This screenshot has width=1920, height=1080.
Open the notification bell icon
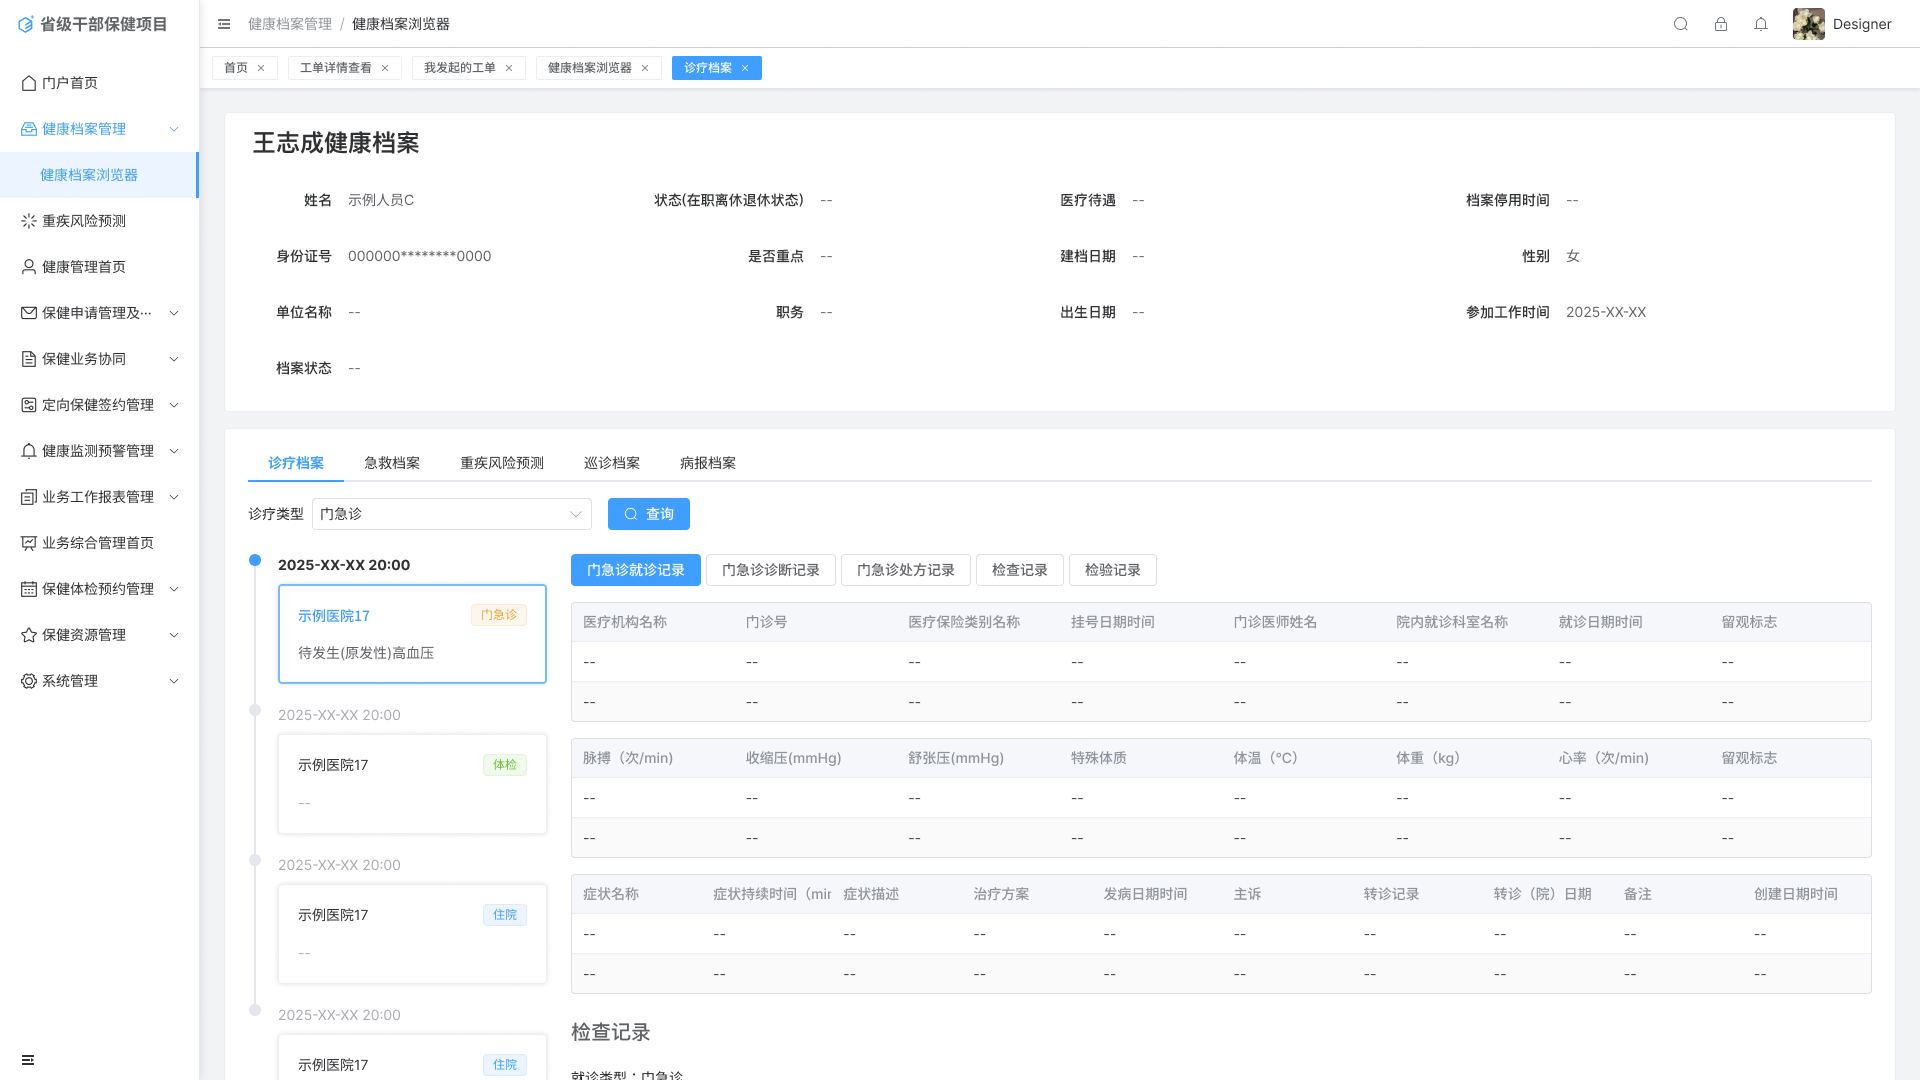[x=1761, y=24]
